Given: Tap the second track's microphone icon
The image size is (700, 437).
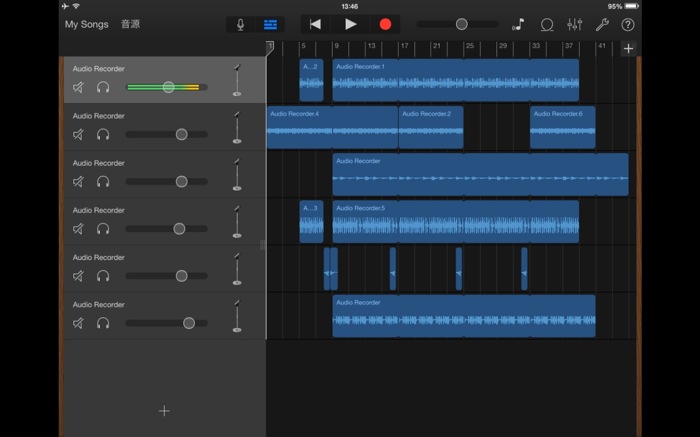Looking at the screenshot, I should click(x=237, y=128).
